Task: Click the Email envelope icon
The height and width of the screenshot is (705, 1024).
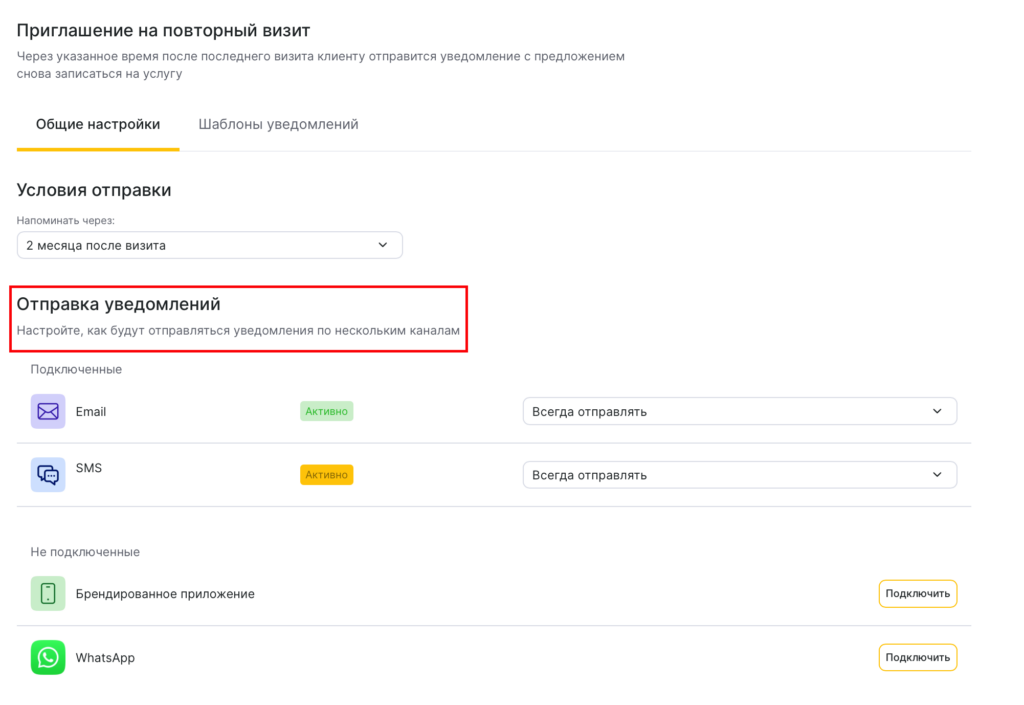Action: coord(48,411)
